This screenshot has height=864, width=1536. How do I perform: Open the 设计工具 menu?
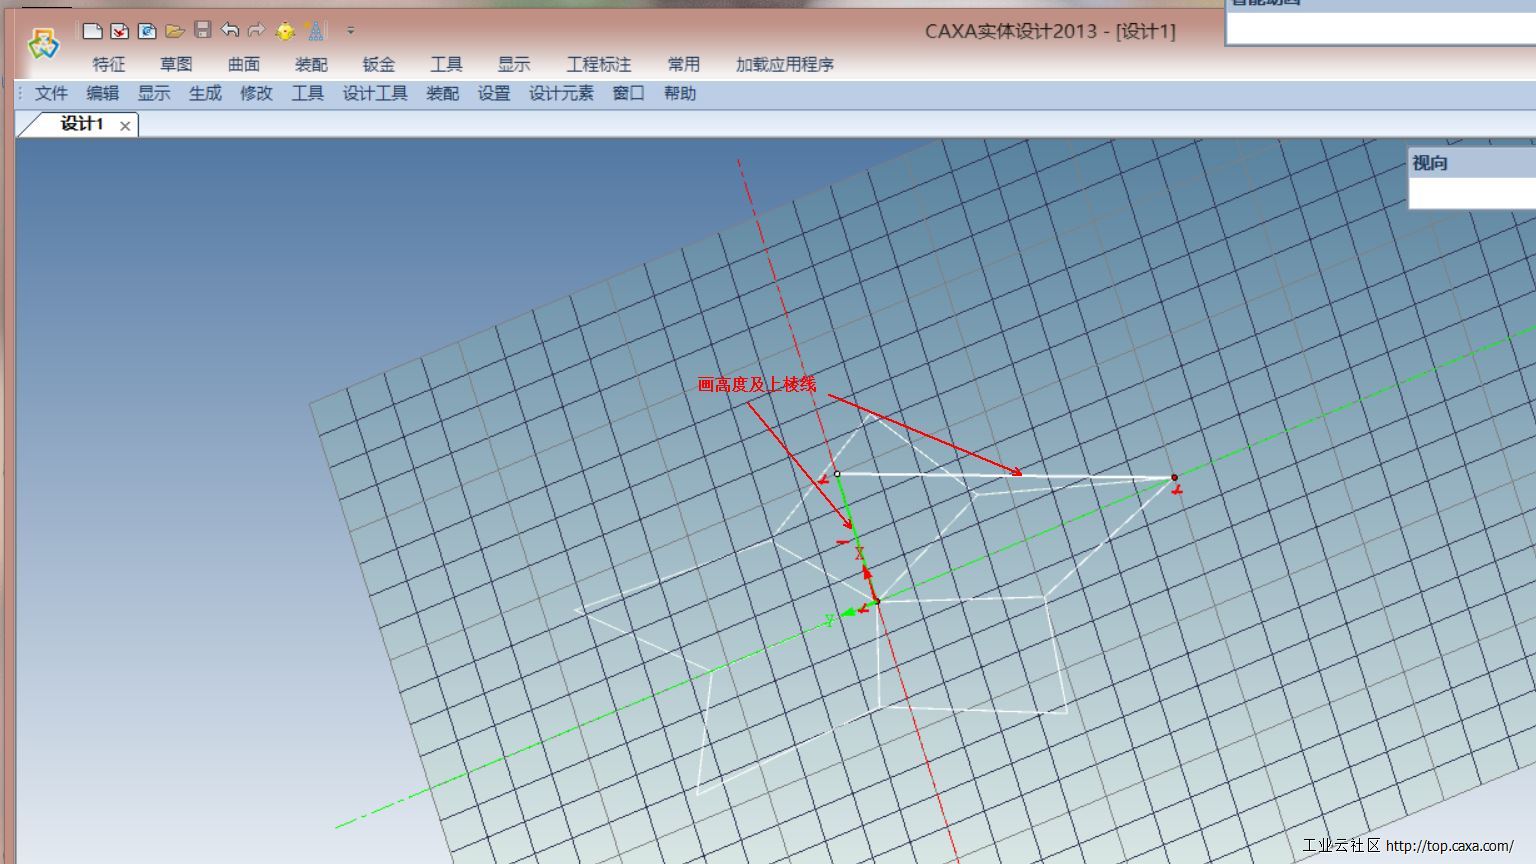pos(375,93)
